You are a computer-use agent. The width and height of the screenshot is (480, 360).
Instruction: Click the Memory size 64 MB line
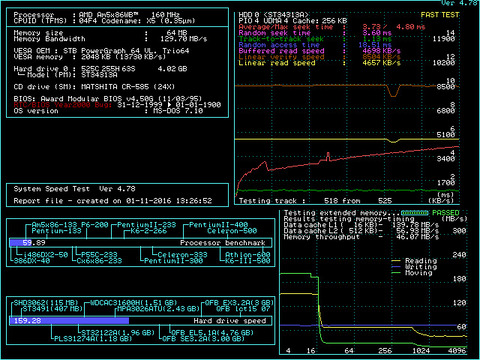[x=100, y=33]
